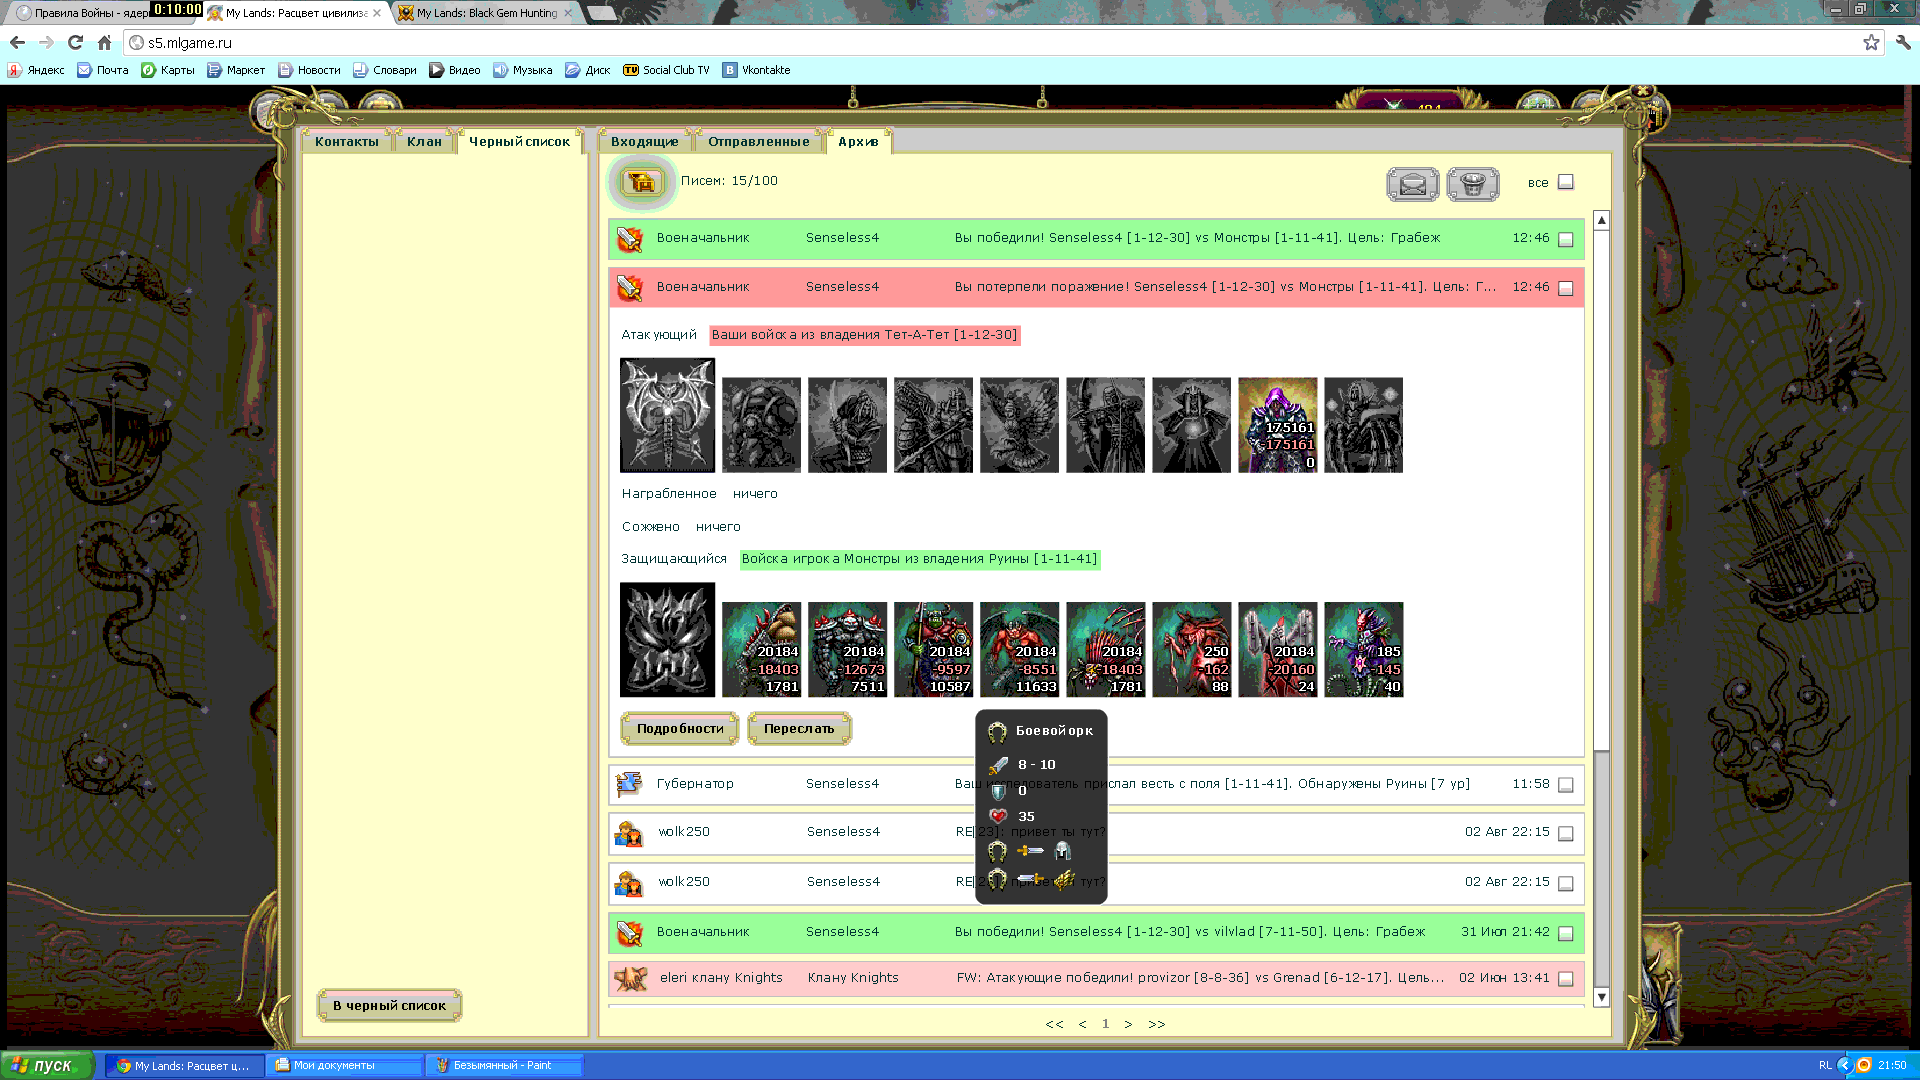Toggle the 'все' select-all checkbox
1920x1080 pixels.
click(x=1566, y=182)
